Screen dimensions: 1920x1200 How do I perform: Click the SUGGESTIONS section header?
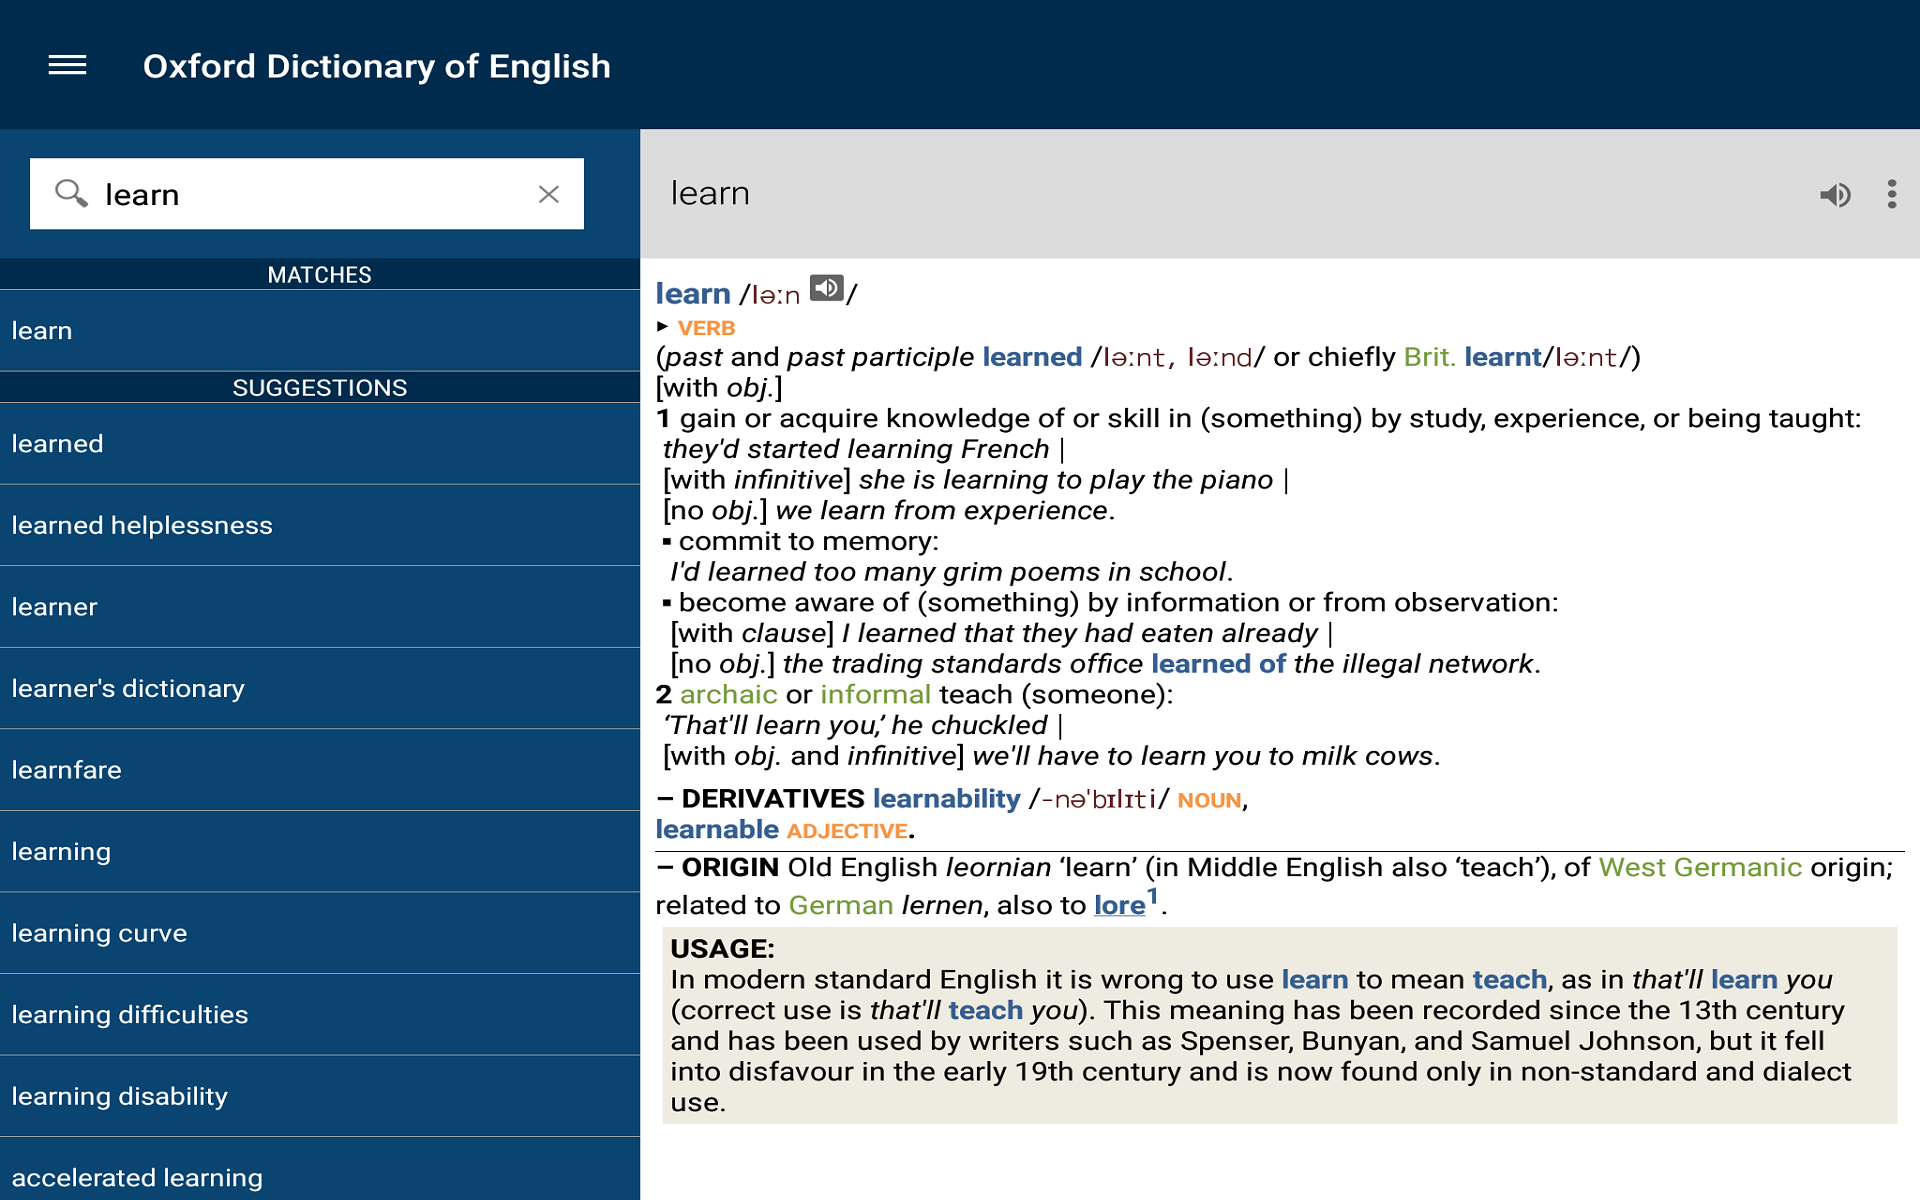[x=320, y=388]
